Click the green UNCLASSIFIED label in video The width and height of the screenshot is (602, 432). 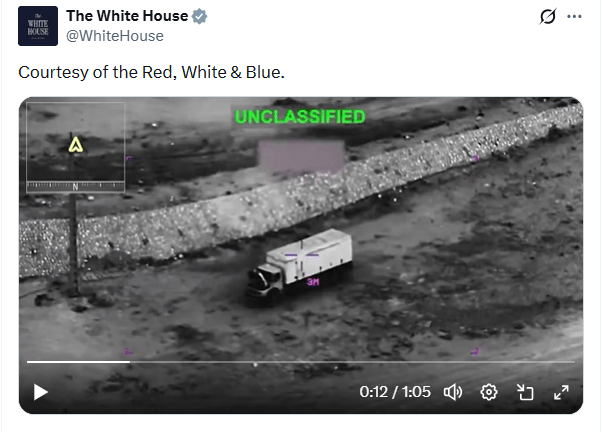300,117
